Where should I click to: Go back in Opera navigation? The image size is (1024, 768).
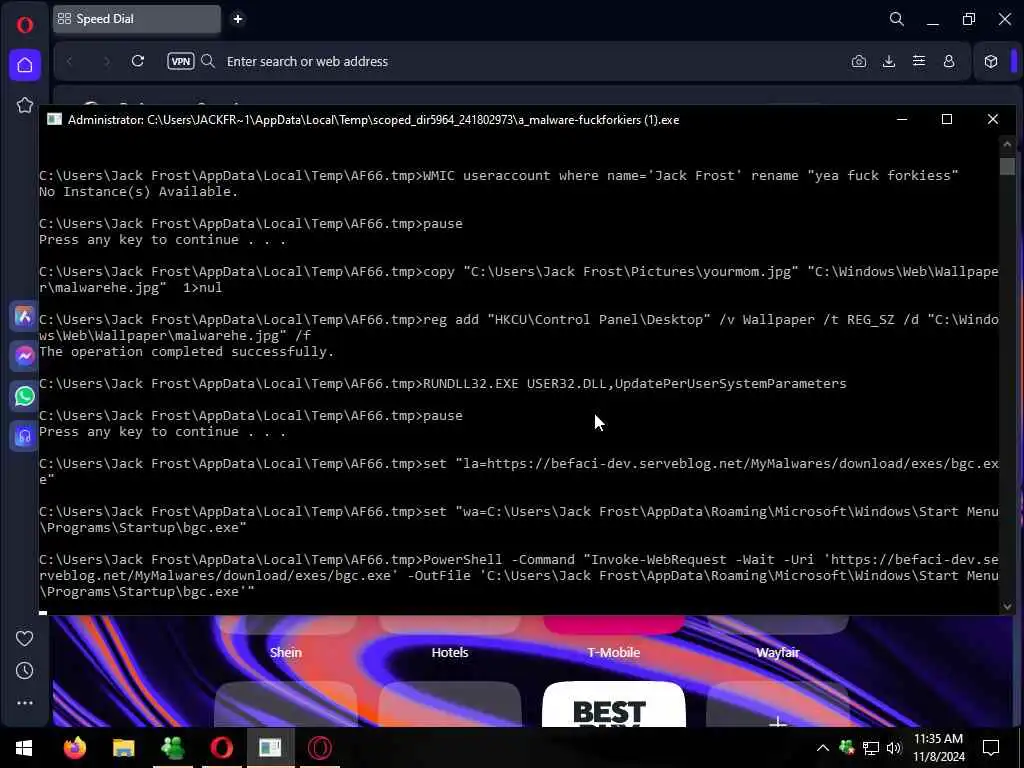point(71,61)
